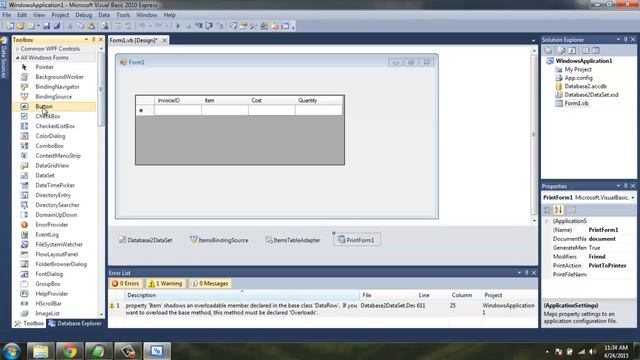Screen dimensions: 640x360
Task: Open the File menu
Action: [7, 15]
